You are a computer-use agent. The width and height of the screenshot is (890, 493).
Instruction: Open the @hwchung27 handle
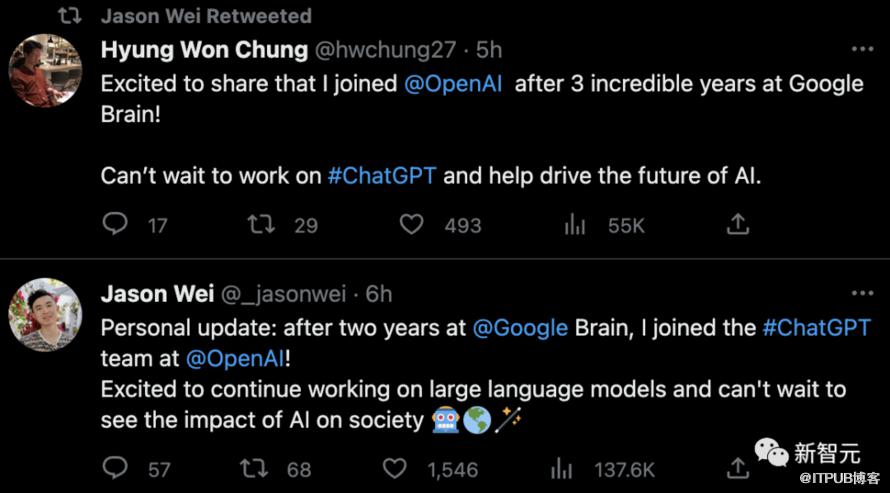tap(385, 50)
